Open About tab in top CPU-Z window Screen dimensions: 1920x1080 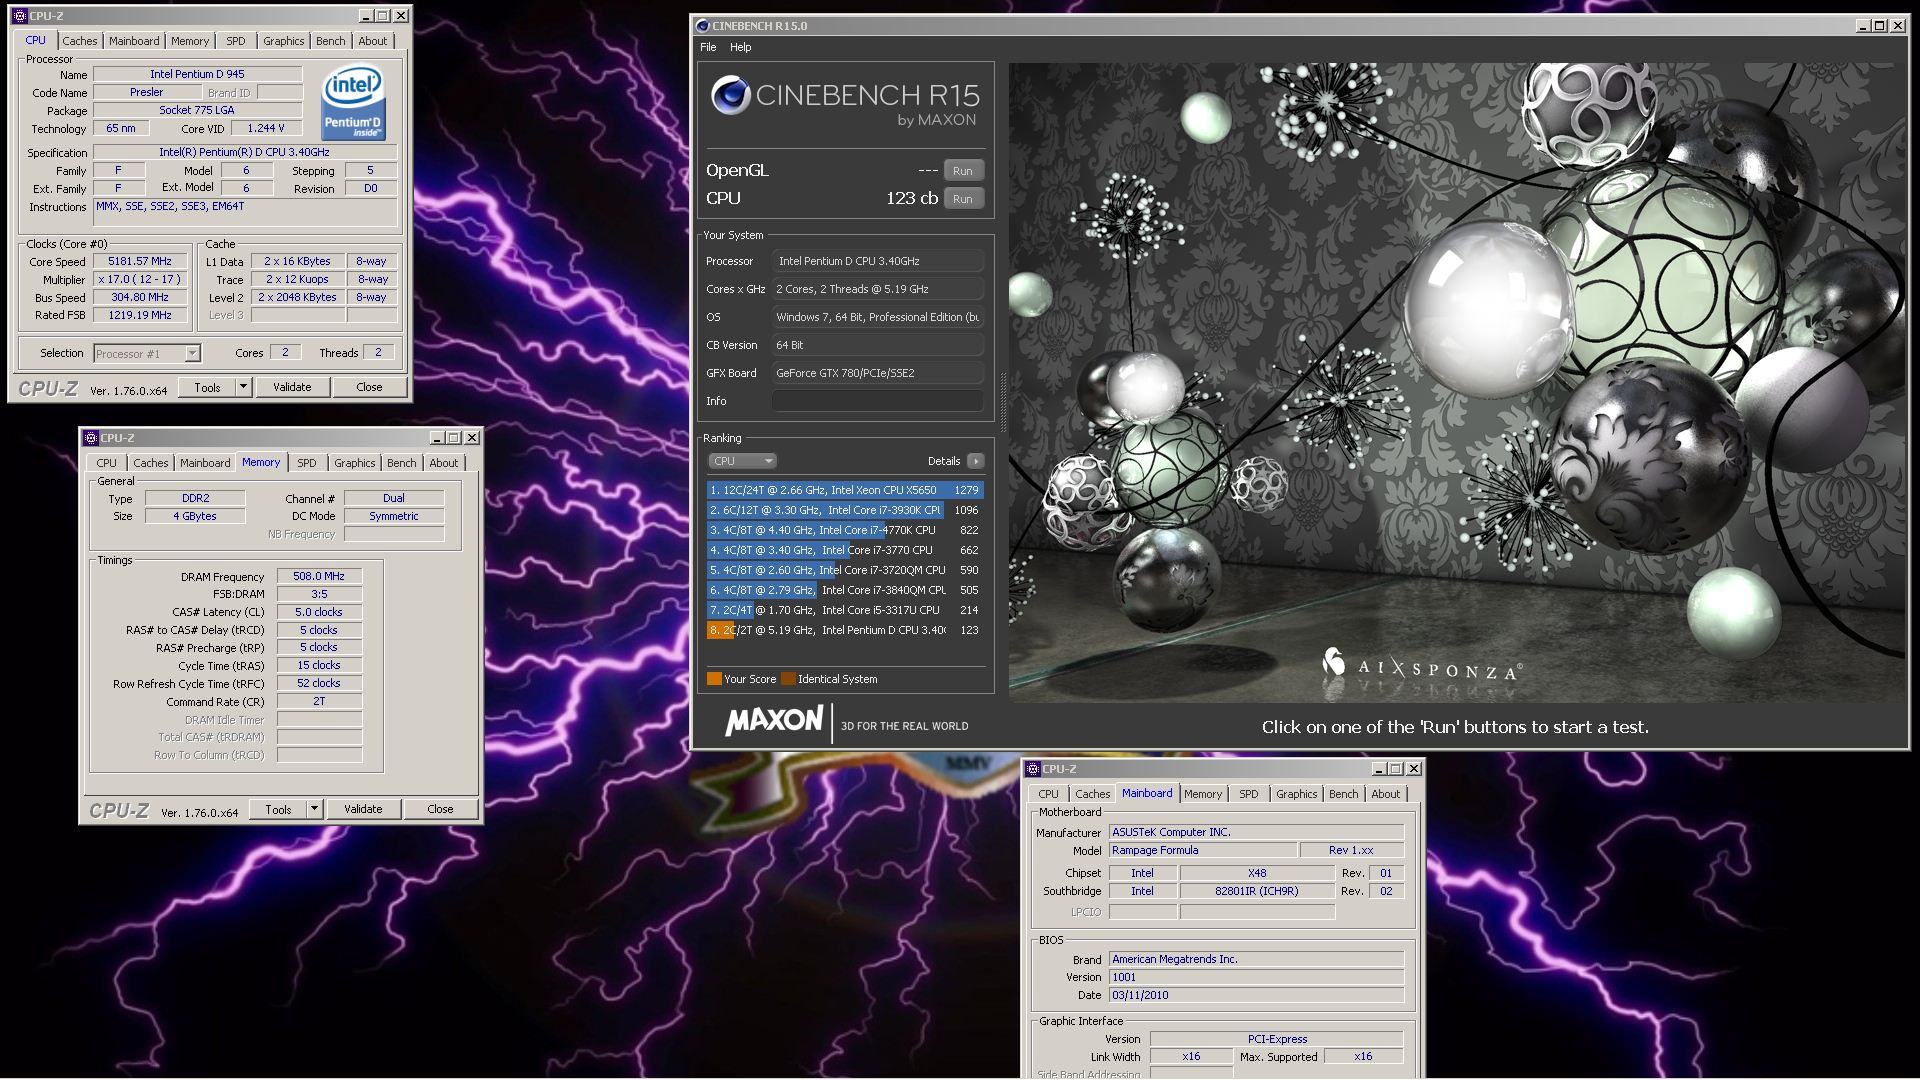[x=373, y=41]
